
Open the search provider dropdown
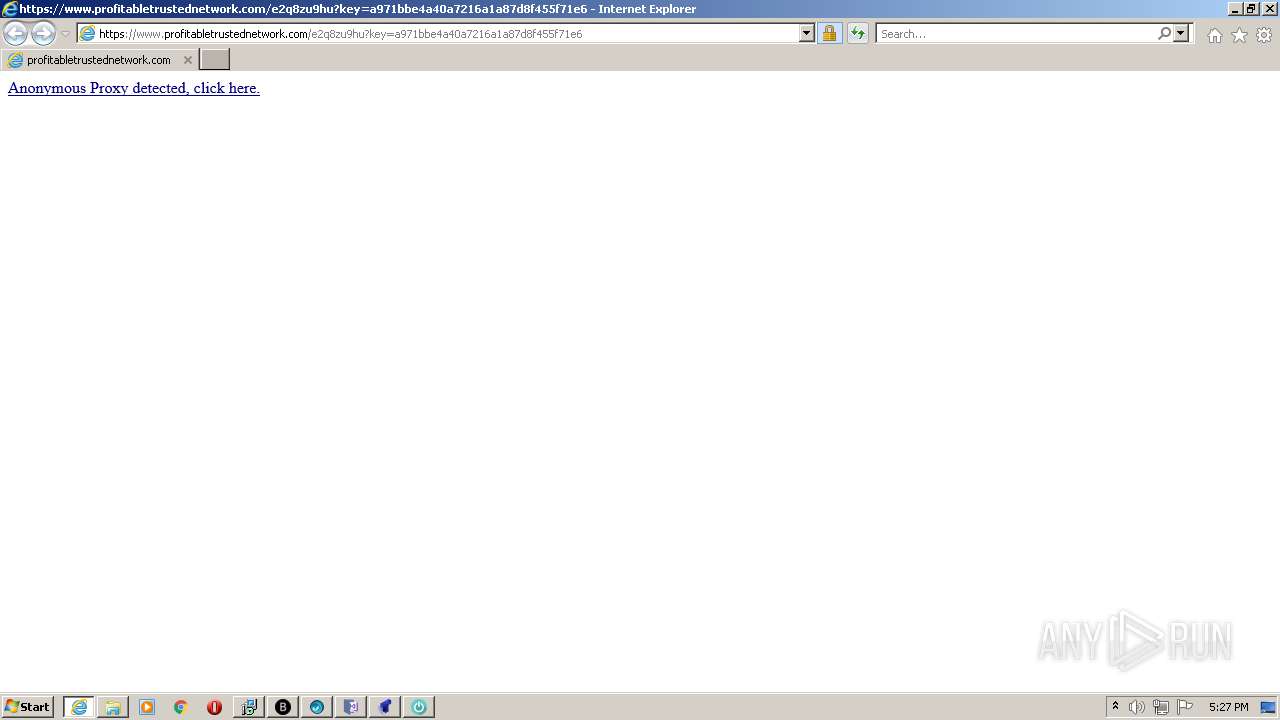pos(1181,33)
